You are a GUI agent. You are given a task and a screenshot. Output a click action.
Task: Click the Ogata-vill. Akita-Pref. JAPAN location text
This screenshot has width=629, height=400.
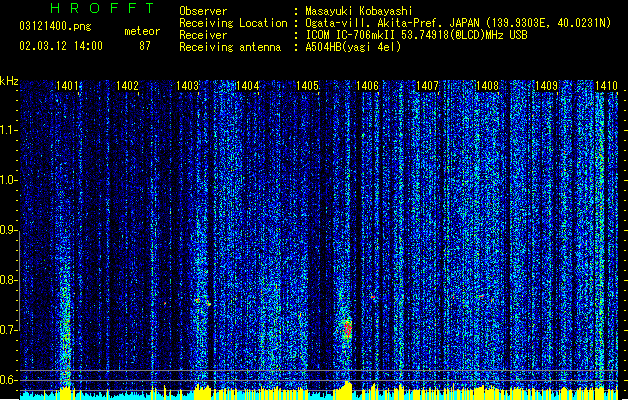tap(458, 23)
